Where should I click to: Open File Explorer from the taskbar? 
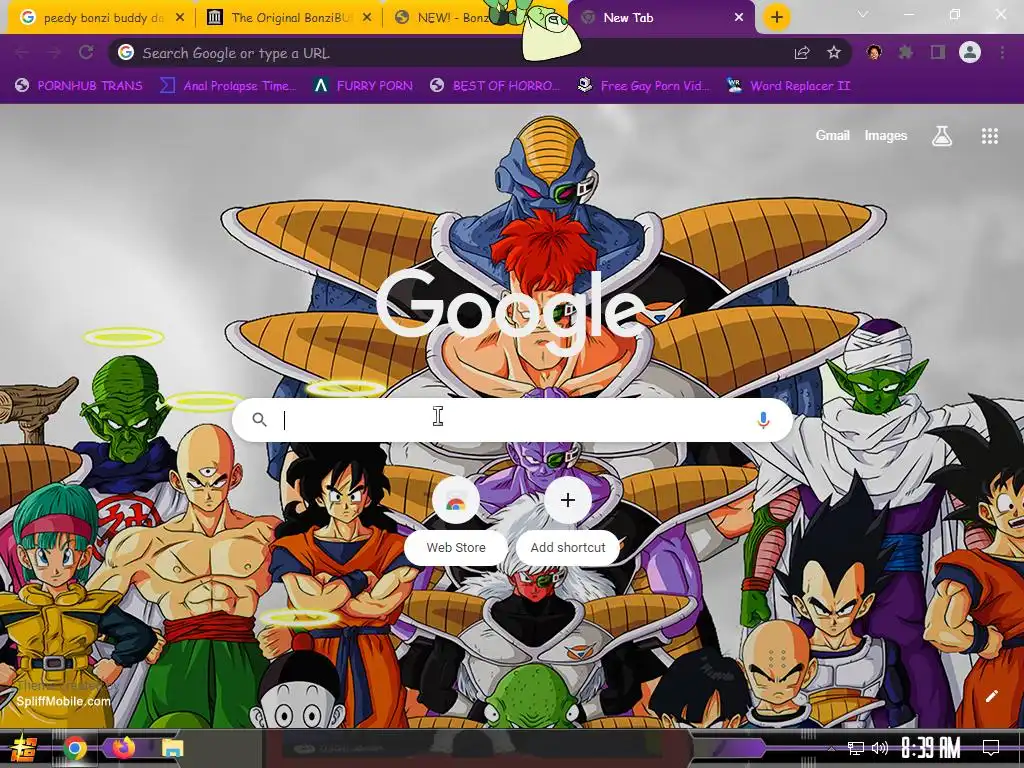click(172, 748)
